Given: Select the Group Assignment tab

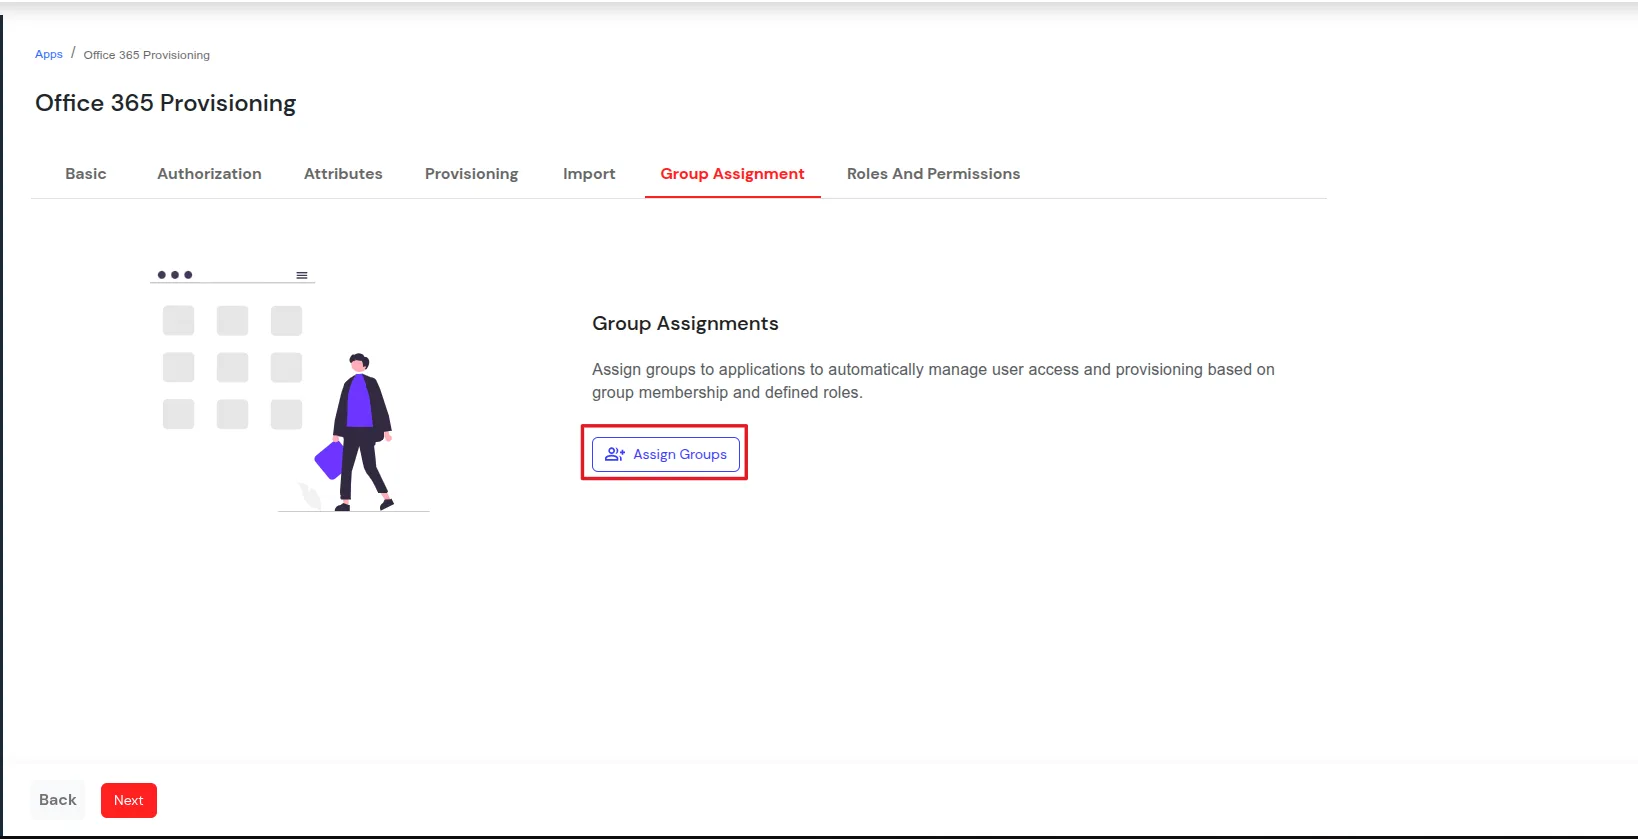Looking at the screenshot, I should [x=732, y=174].
